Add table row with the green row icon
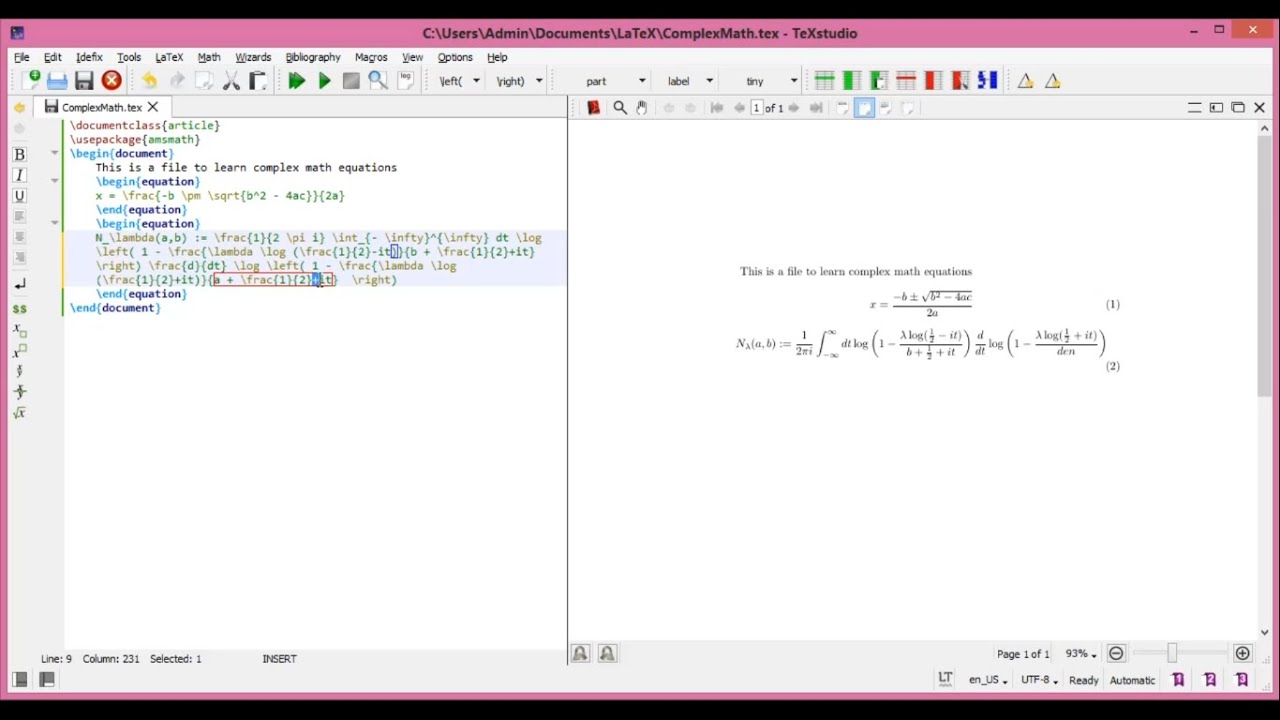 (825, 81)
